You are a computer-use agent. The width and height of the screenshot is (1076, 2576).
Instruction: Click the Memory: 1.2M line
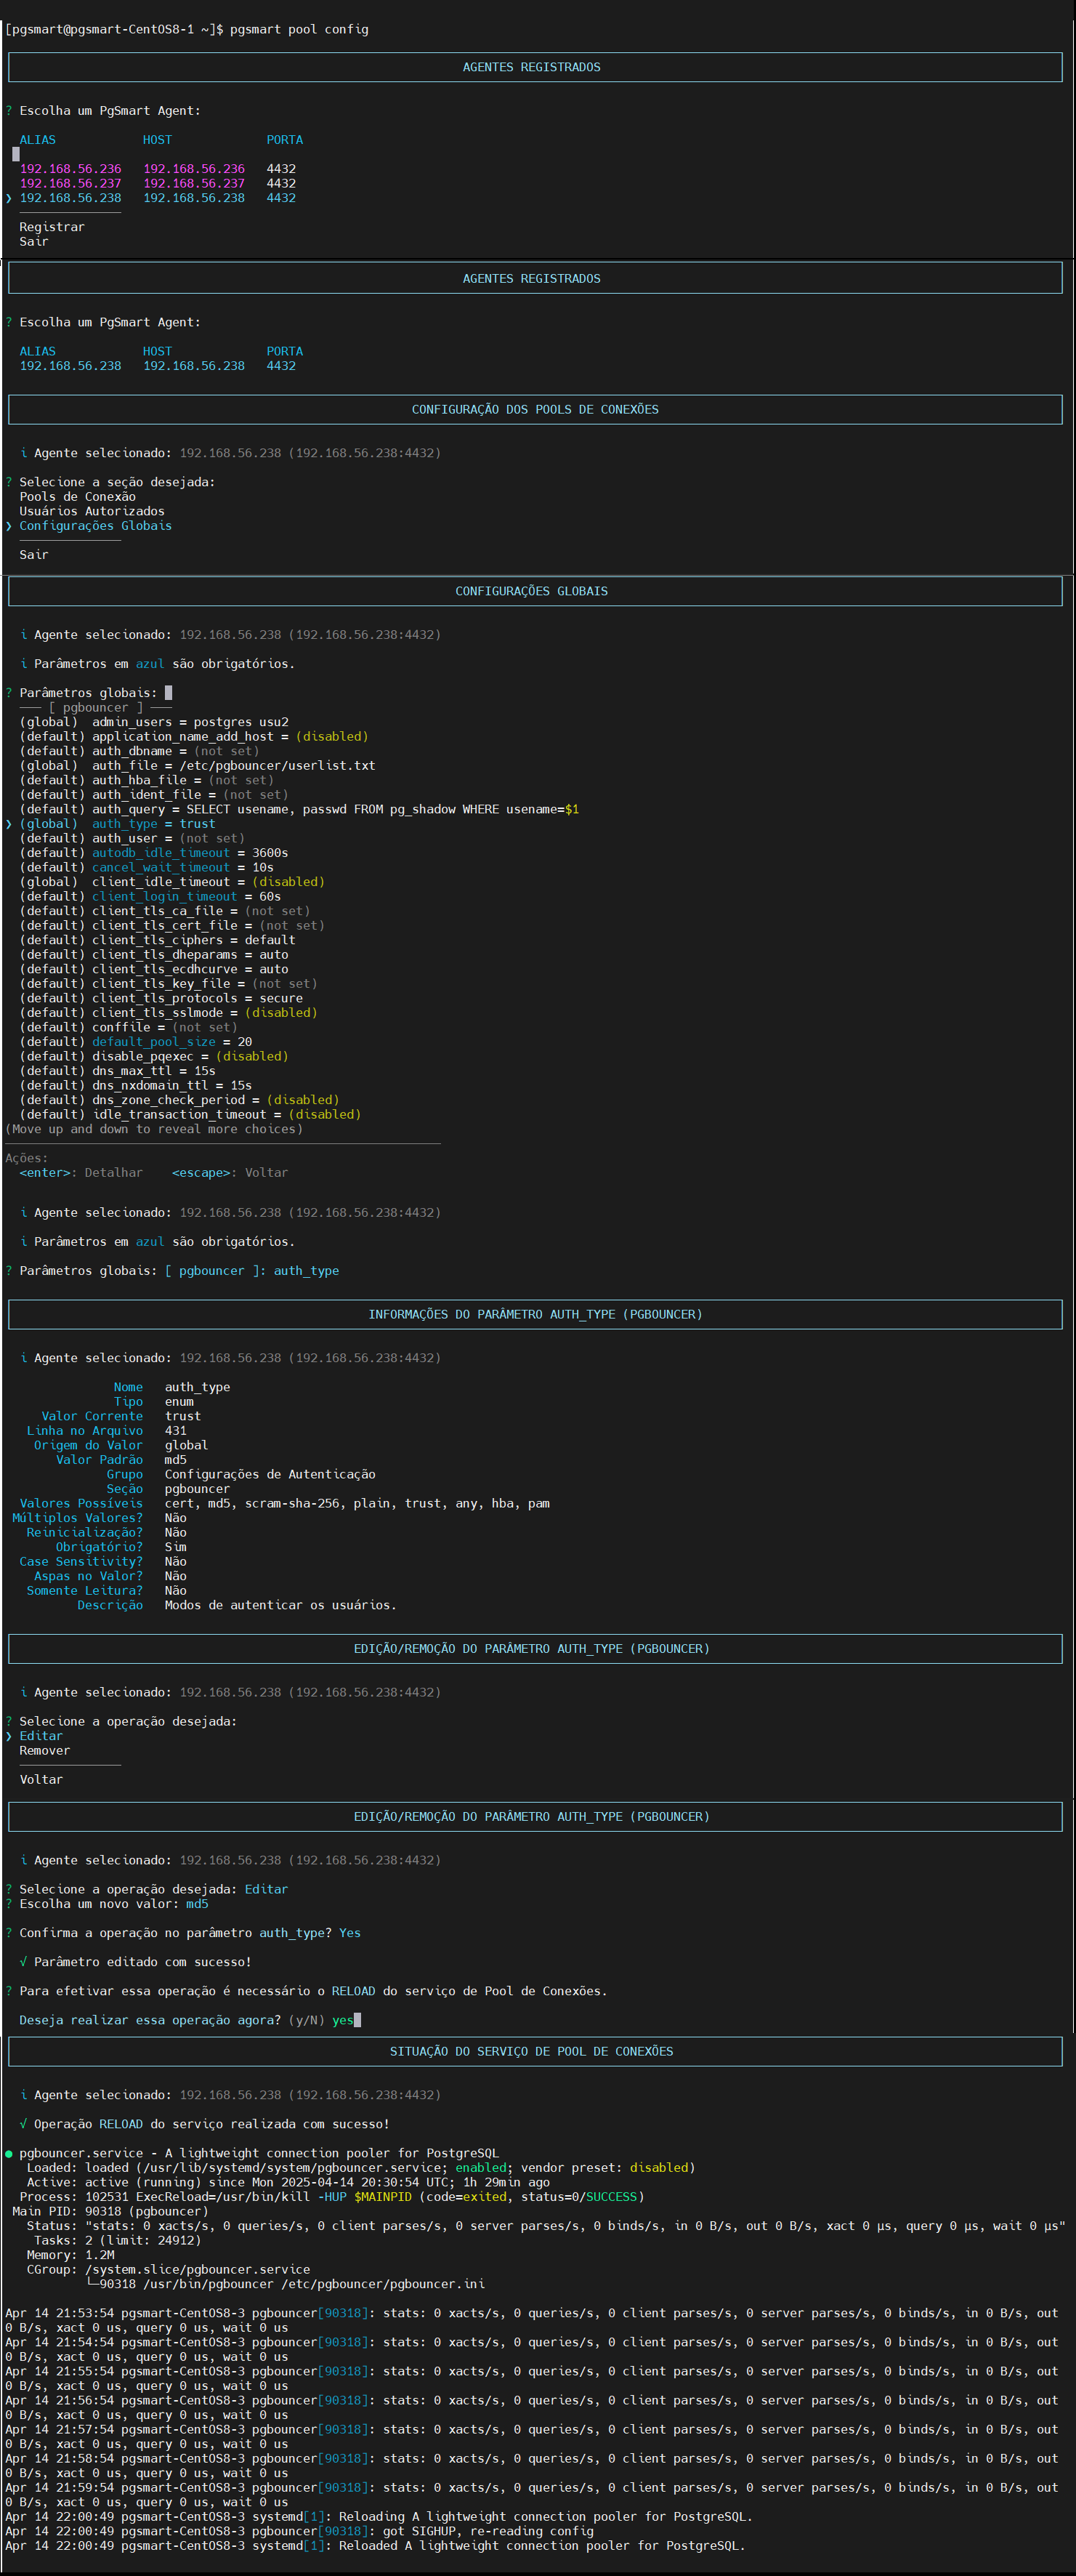click(x=71, y=2255)
